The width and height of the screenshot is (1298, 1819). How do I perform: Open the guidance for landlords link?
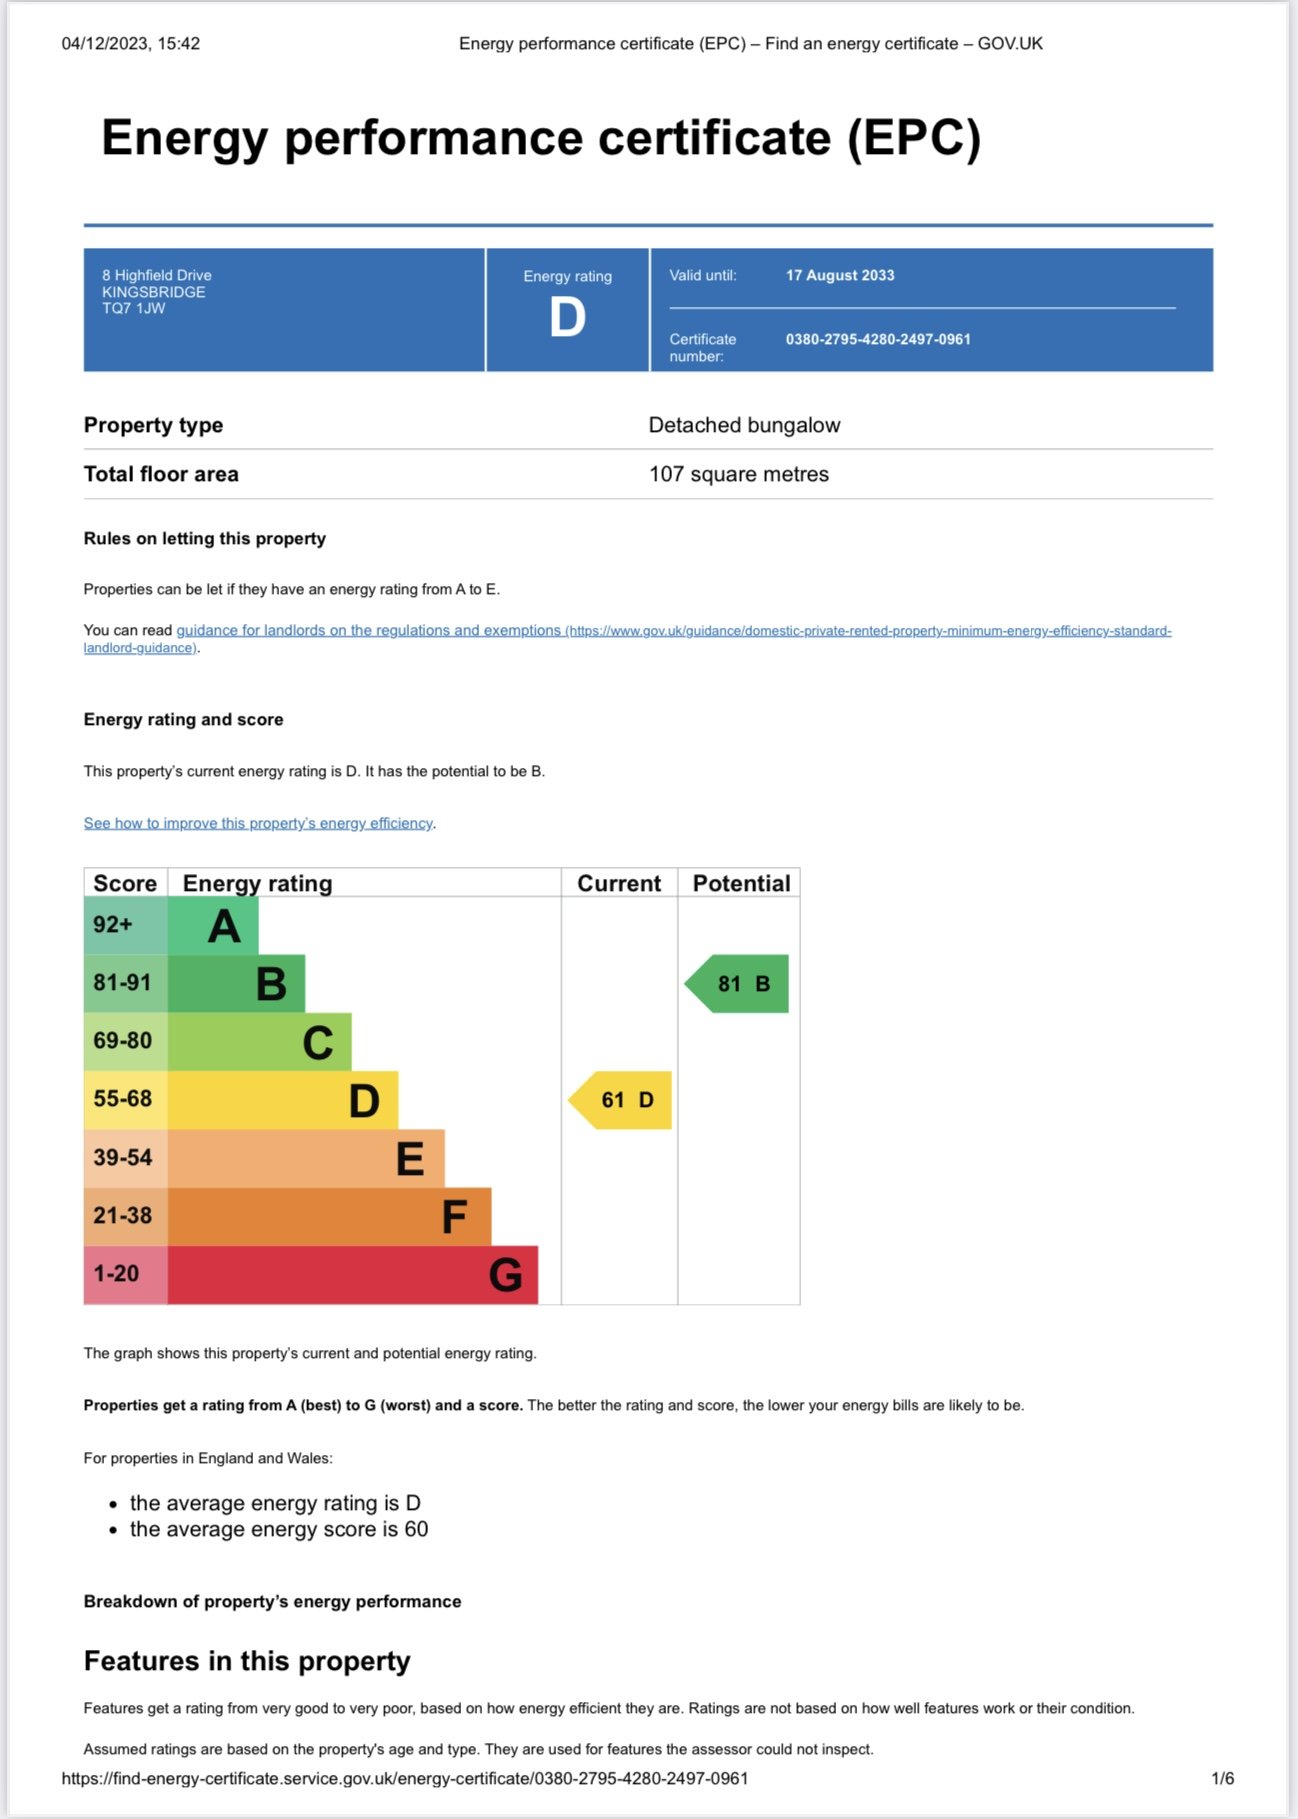click(x=368, y=630)
